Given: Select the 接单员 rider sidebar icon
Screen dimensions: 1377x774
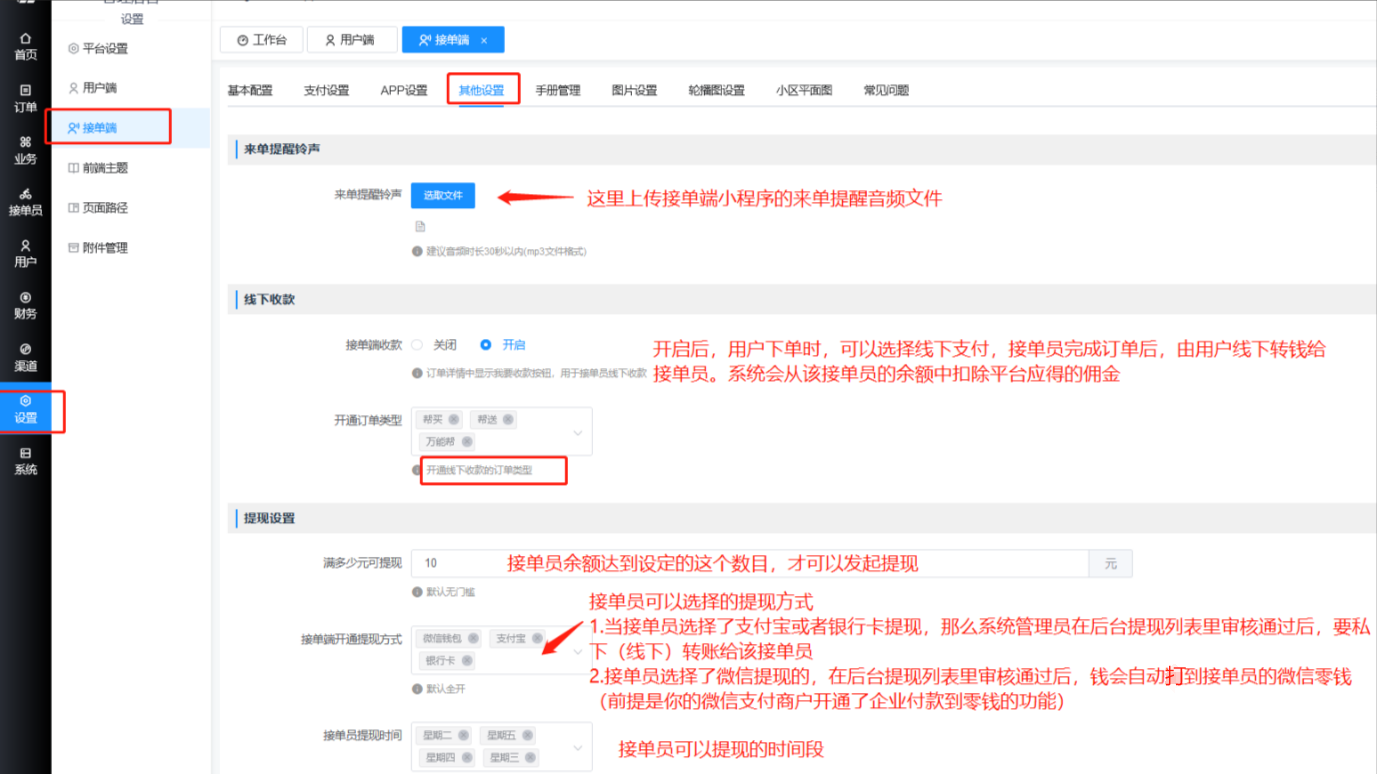Looking at the screenshot, I should pos(25,202).
